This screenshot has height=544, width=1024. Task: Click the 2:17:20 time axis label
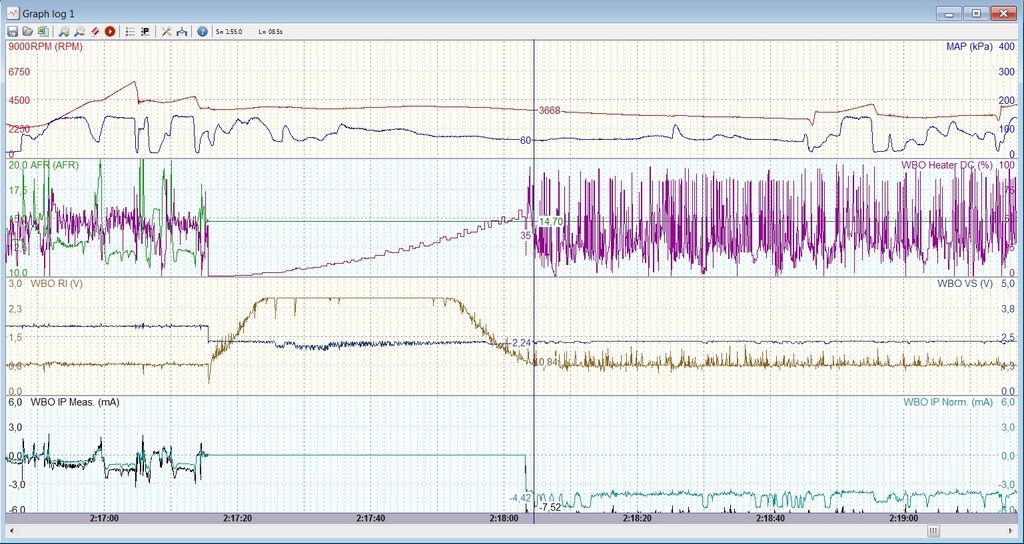238,518
